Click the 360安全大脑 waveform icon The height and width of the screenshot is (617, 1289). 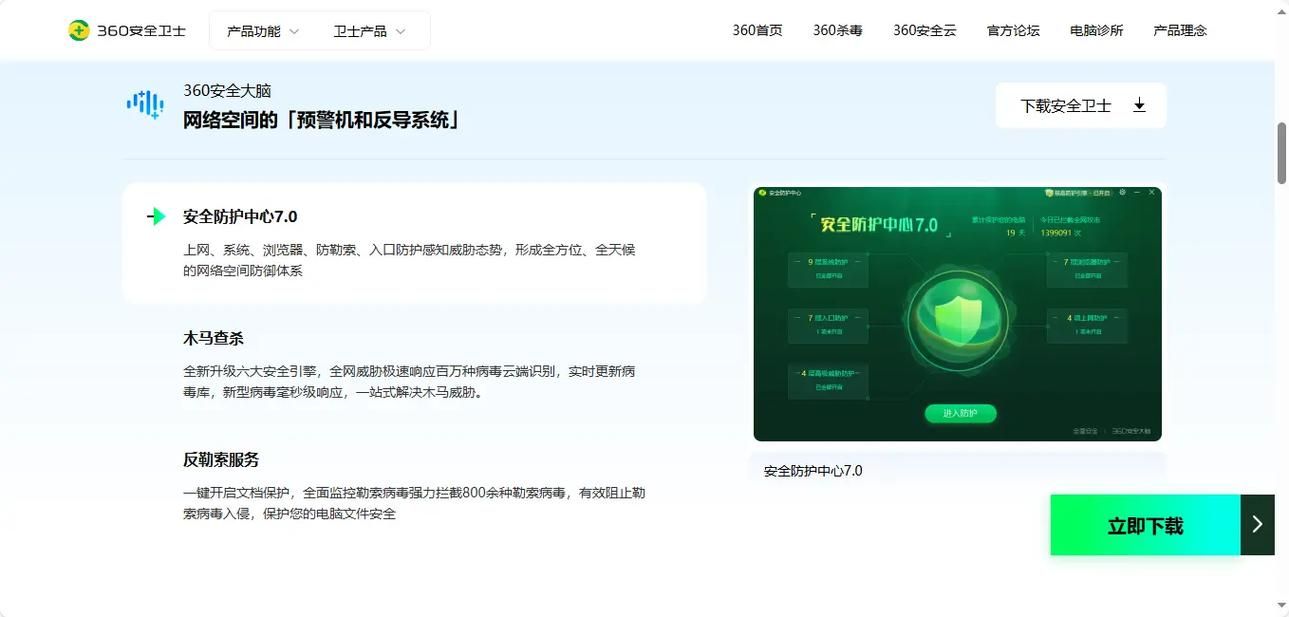145,104
